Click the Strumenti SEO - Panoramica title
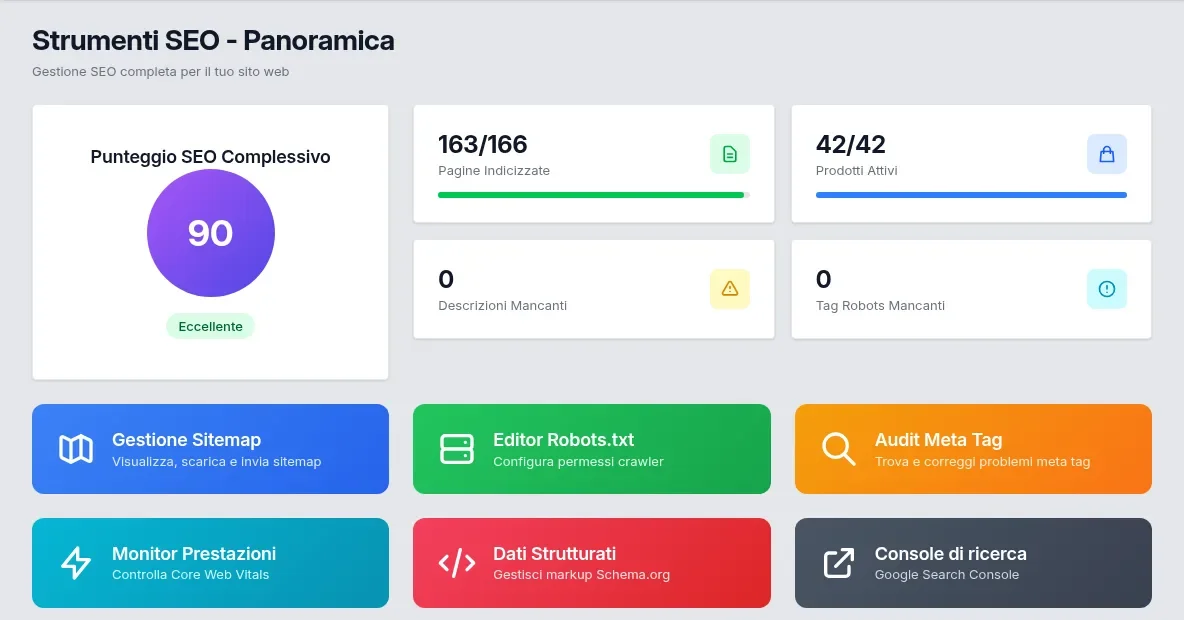Image resolution: width=1184 pixels, height=620 pixels. [x=213, y=41]
